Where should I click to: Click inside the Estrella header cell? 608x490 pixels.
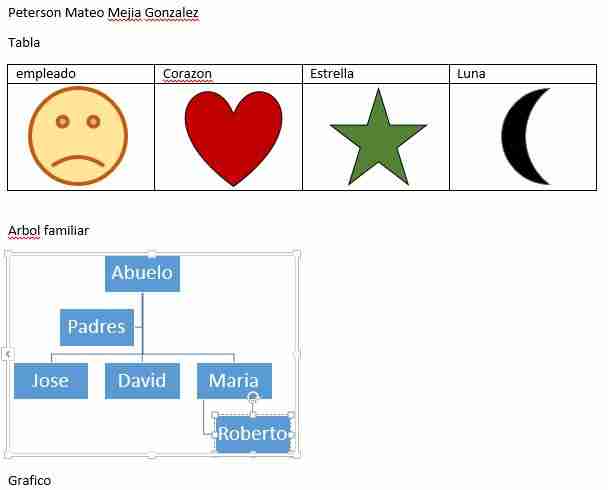[x=376, y=74]
